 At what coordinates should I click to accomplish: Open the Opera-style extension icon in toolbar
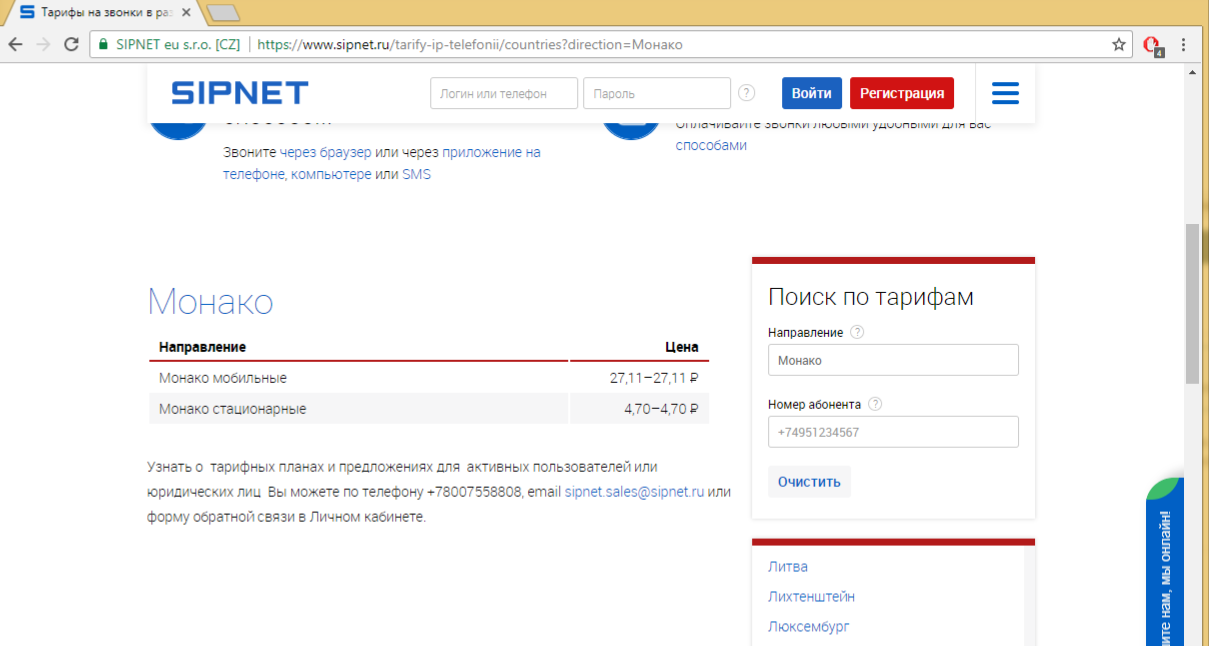coord(1152,45)
